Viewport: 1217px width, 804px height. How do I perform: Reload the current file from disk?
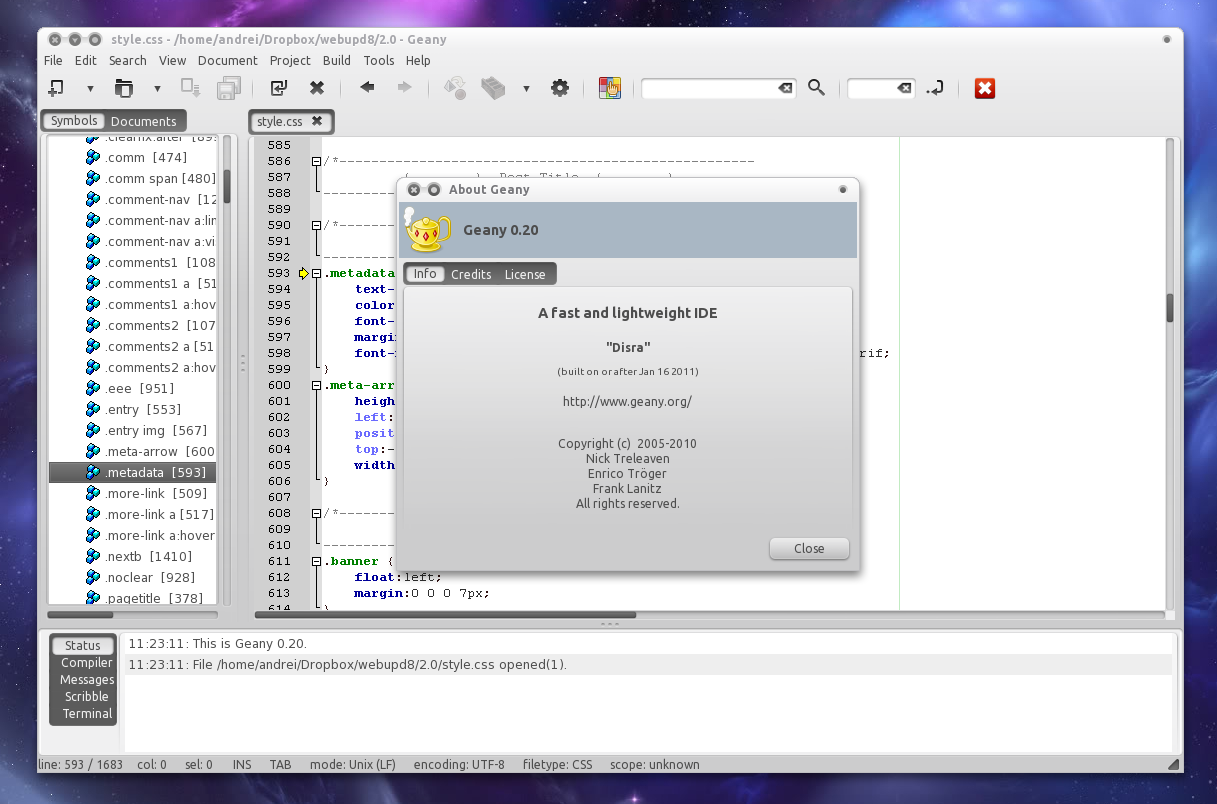tap(279, 88)
